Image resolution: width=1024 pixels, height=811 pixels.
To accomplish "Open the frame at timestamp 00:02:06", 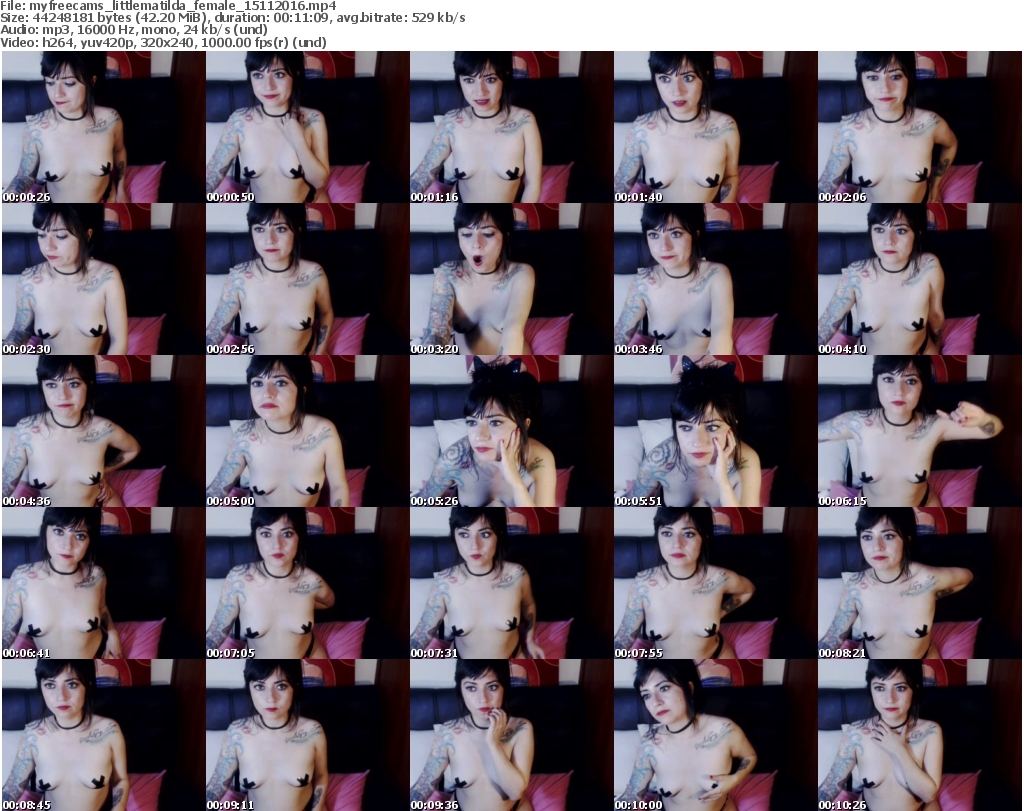I will tap(920, 127).
